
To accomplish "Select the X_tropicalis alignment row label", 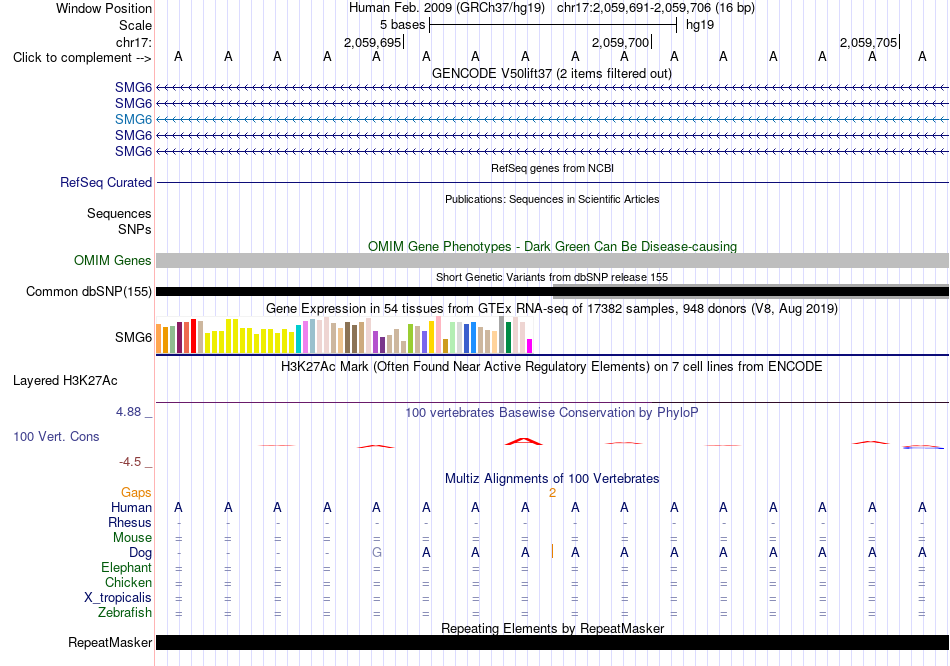I will click(x=118, y=598).
